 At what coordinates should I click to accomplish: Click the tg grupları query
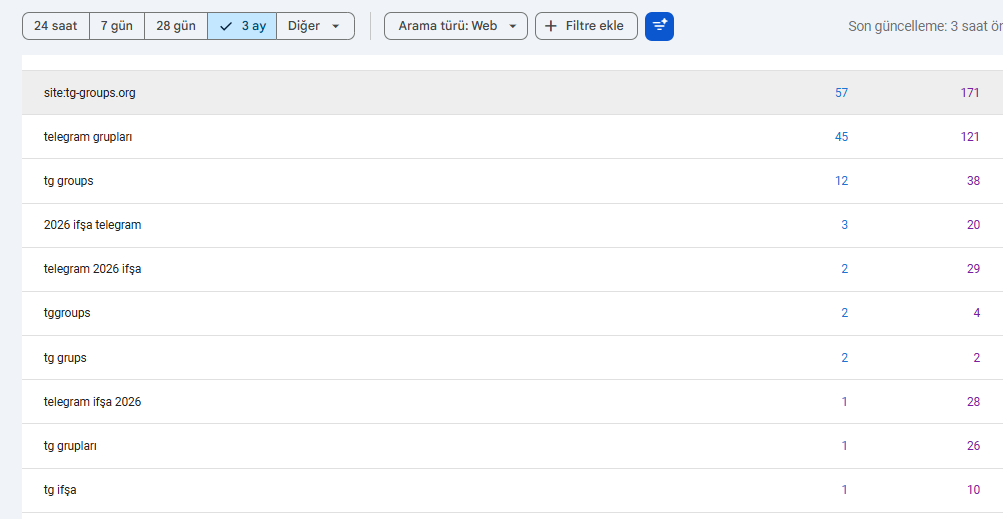click(x=70, y=446)
